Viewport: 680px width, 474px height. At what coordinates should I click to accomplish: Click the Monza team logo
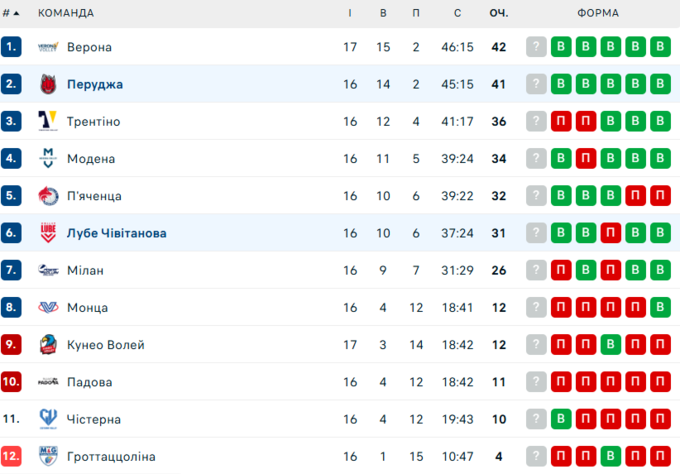[48, 307]
